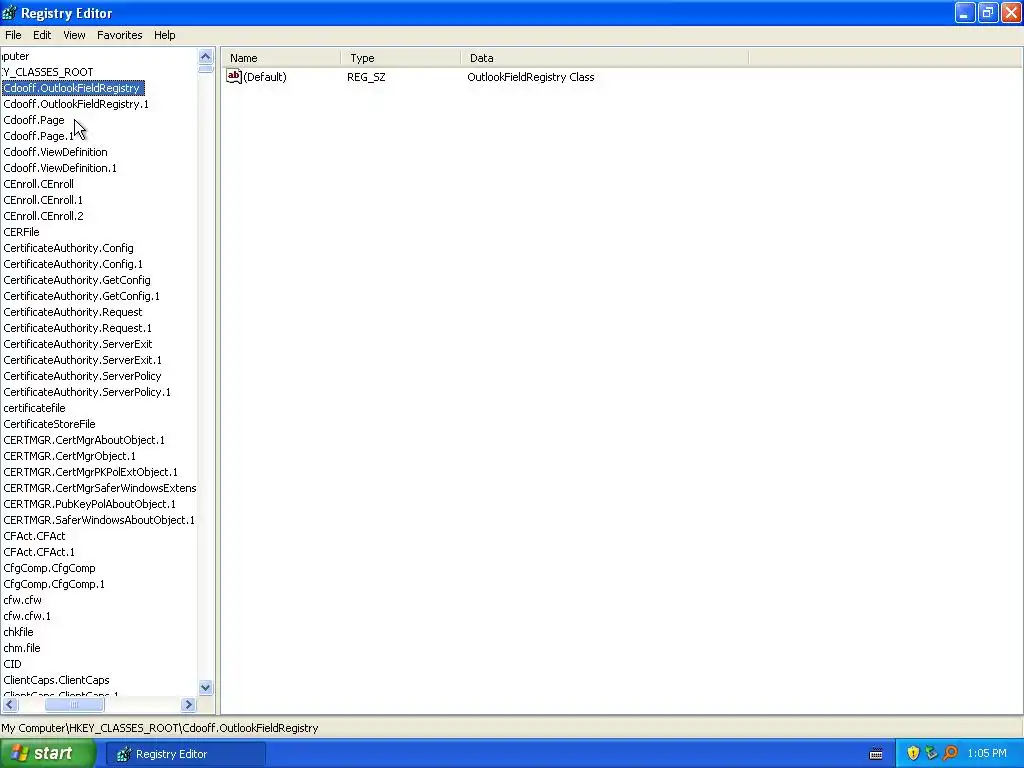
Task: Select CFAct.CFAct key
Action: [35, 536]
